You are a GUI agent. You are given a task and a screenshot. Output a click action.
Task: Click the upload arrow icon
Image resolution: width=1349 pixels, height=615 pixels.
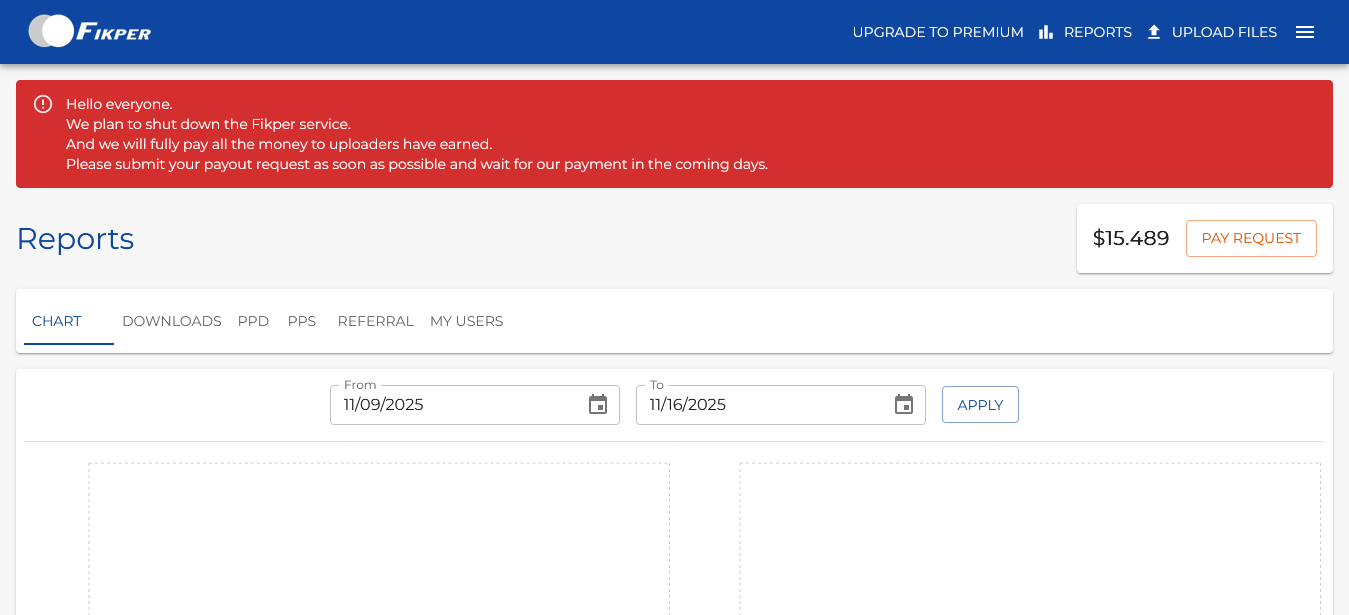1154,32
